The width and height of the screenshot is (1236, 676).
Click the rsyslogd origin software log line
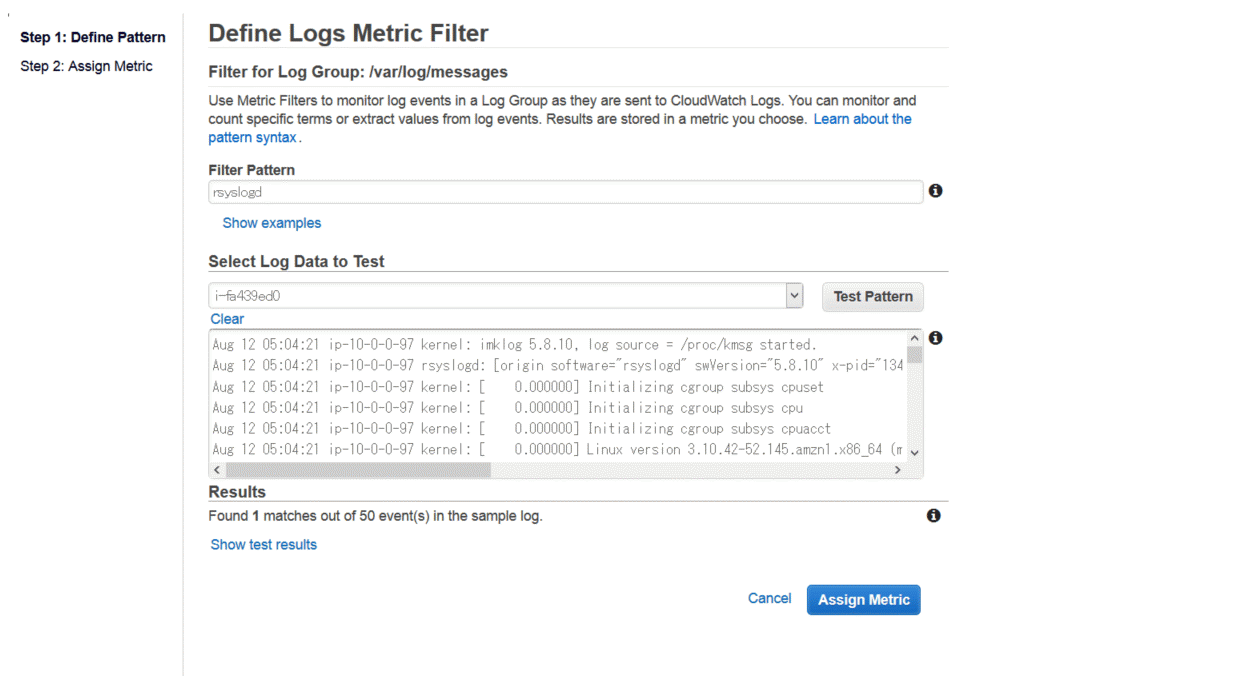tap(558, 366)
